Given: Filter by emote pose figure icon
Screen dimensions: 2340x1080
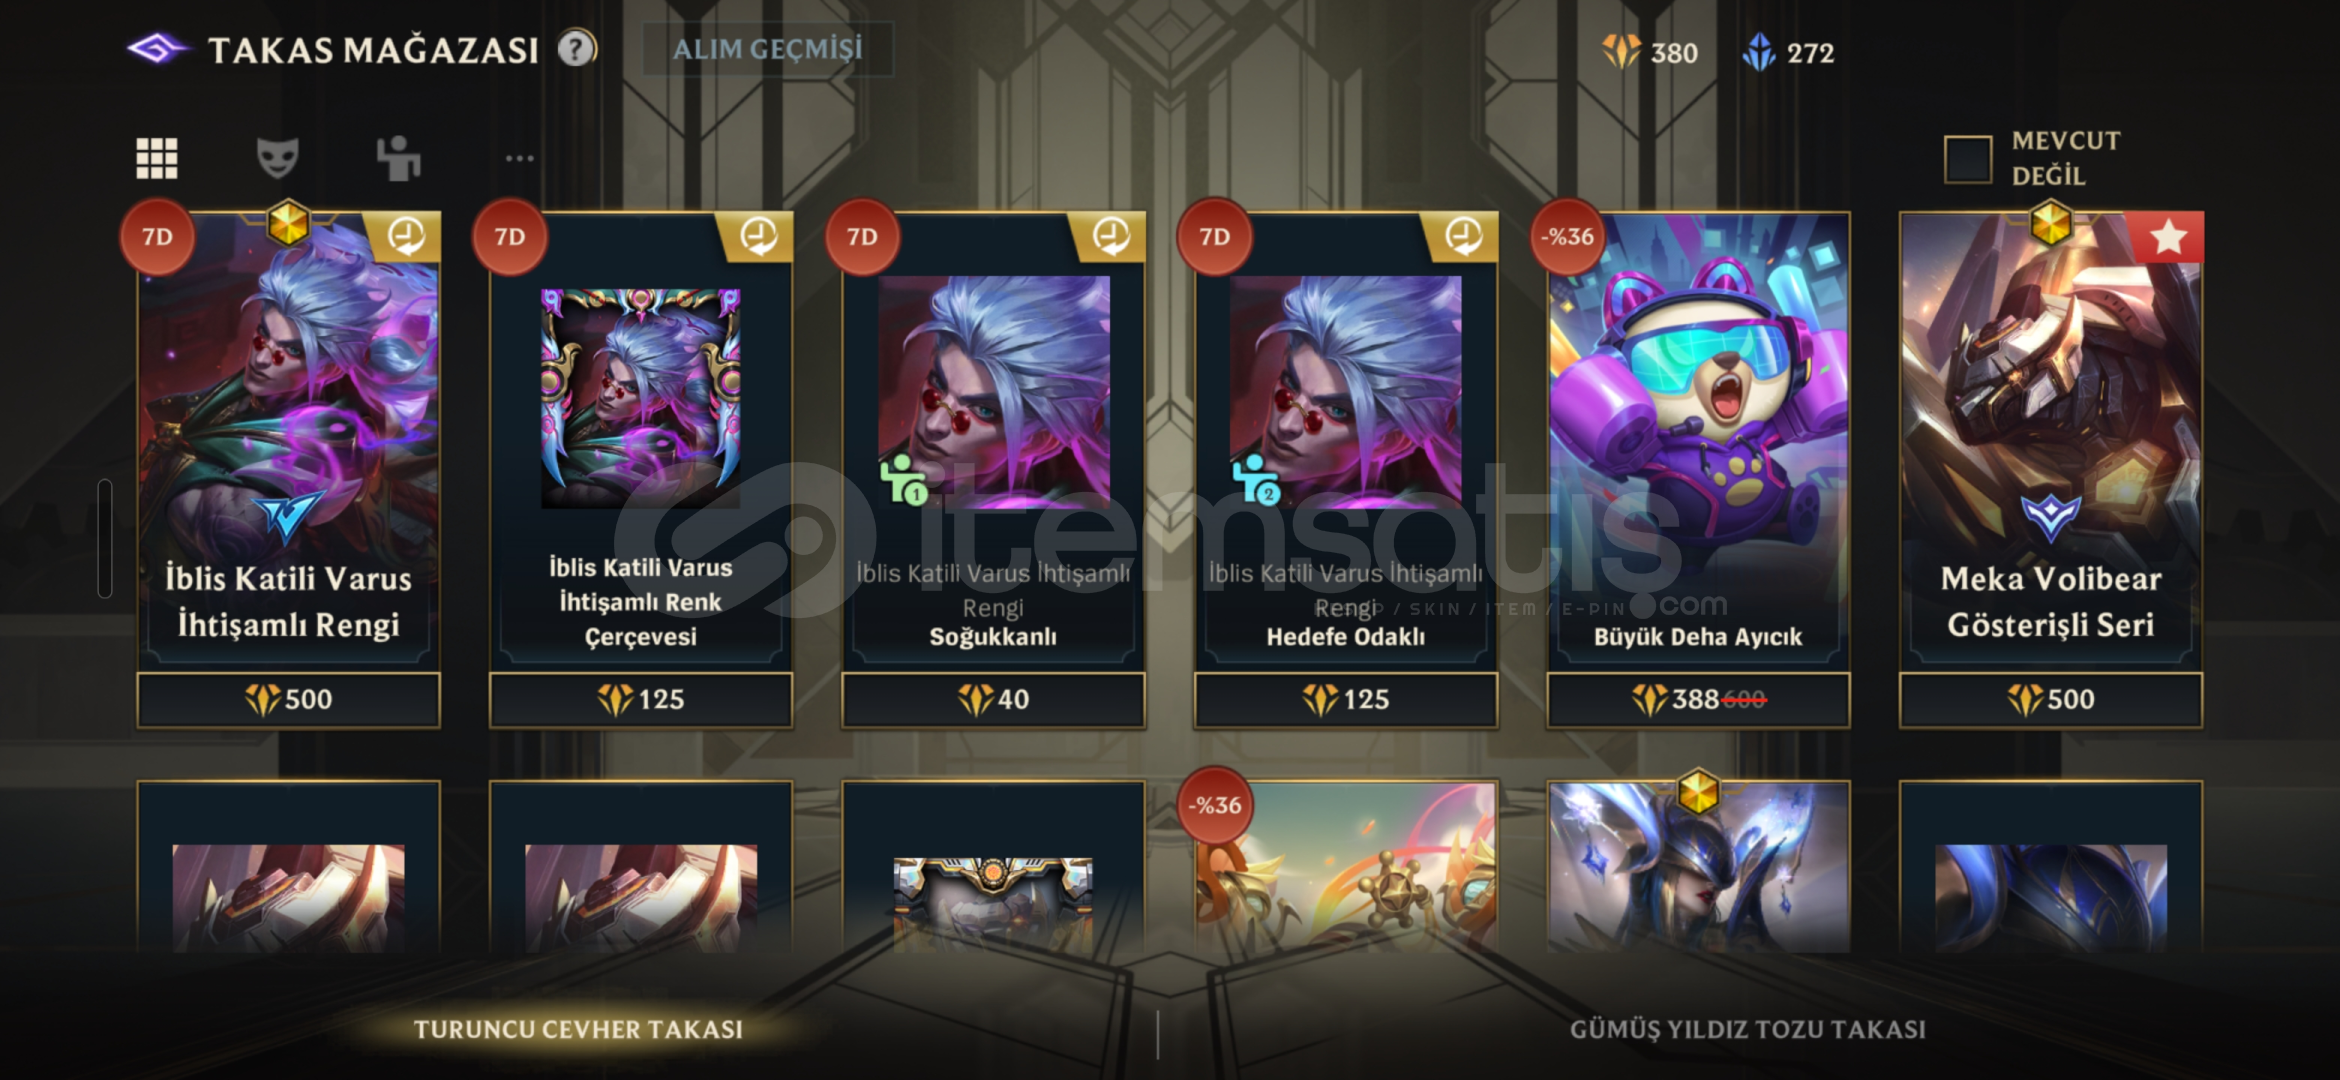Looking at the screenshot, I should click(398, 158).
